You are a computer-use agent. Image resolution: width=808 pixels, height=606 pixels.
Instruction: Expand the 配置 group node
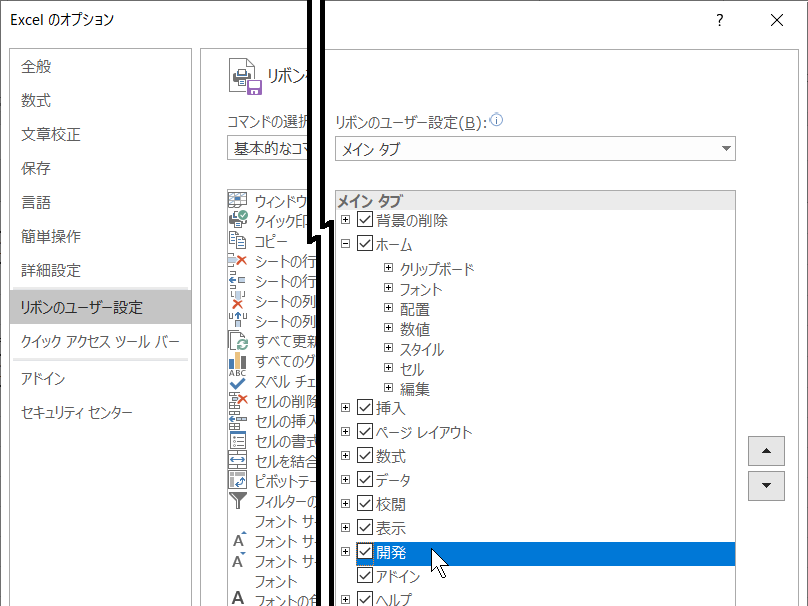389,308
